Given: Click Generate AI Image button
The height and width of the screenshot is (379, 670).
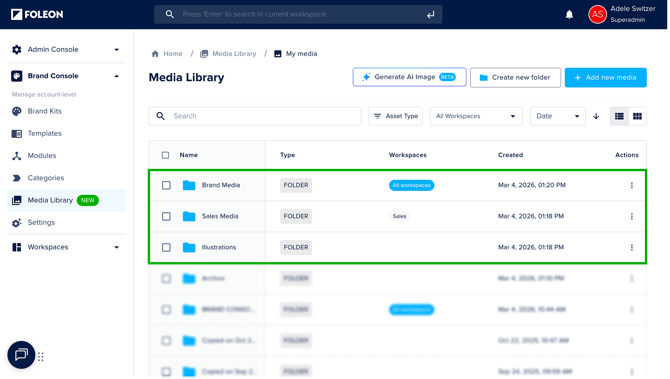Looking at the screenshot, I should click(x=409, y=77).
